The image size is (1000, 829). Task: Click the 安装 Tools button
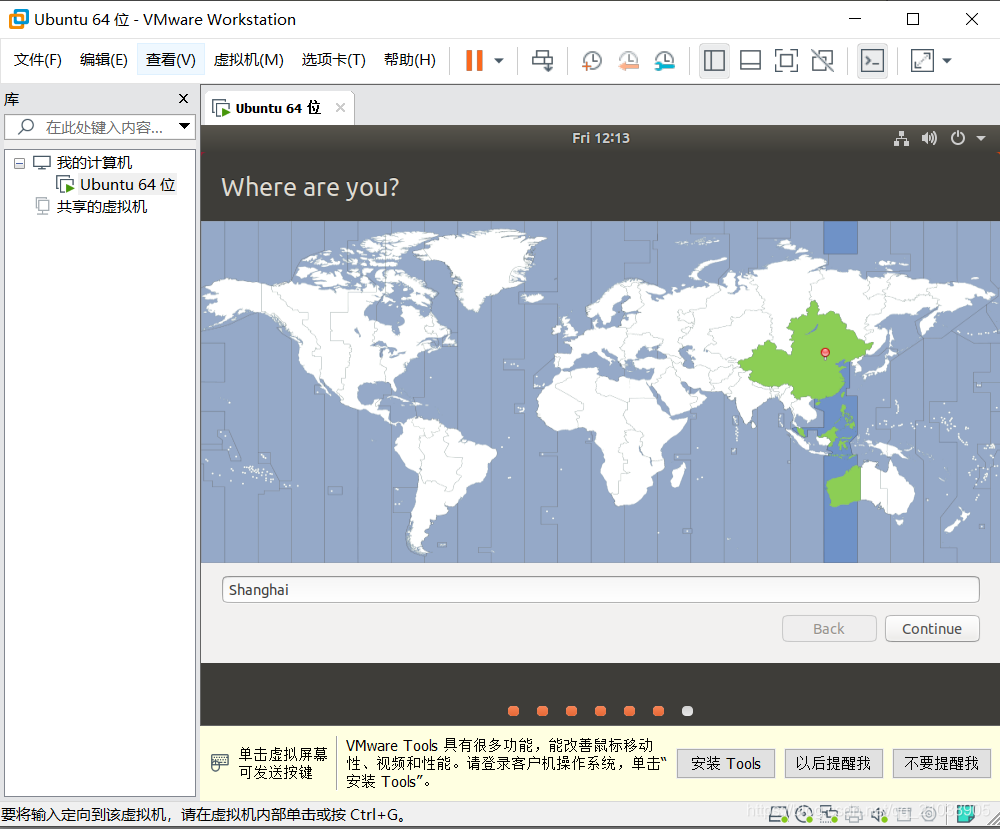point(726,764)
